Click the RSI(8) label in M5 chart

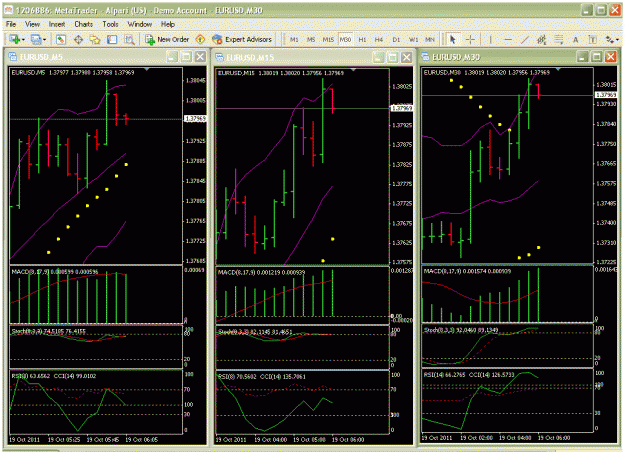coord(20,376)
